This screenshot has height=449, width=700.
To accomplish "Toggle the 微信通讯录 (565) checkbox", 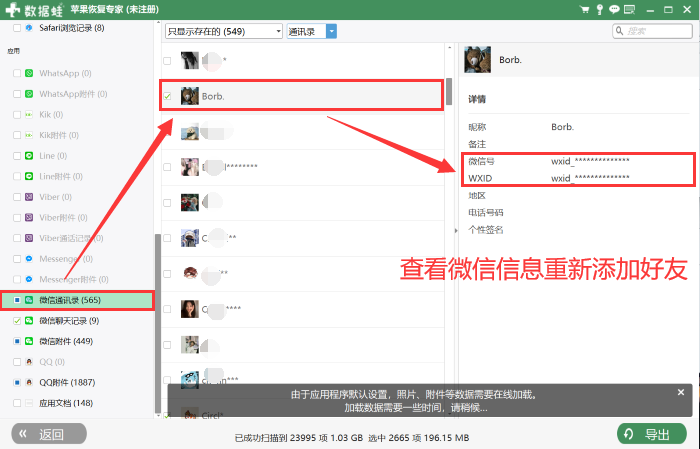I will click(x=17, y=300).
